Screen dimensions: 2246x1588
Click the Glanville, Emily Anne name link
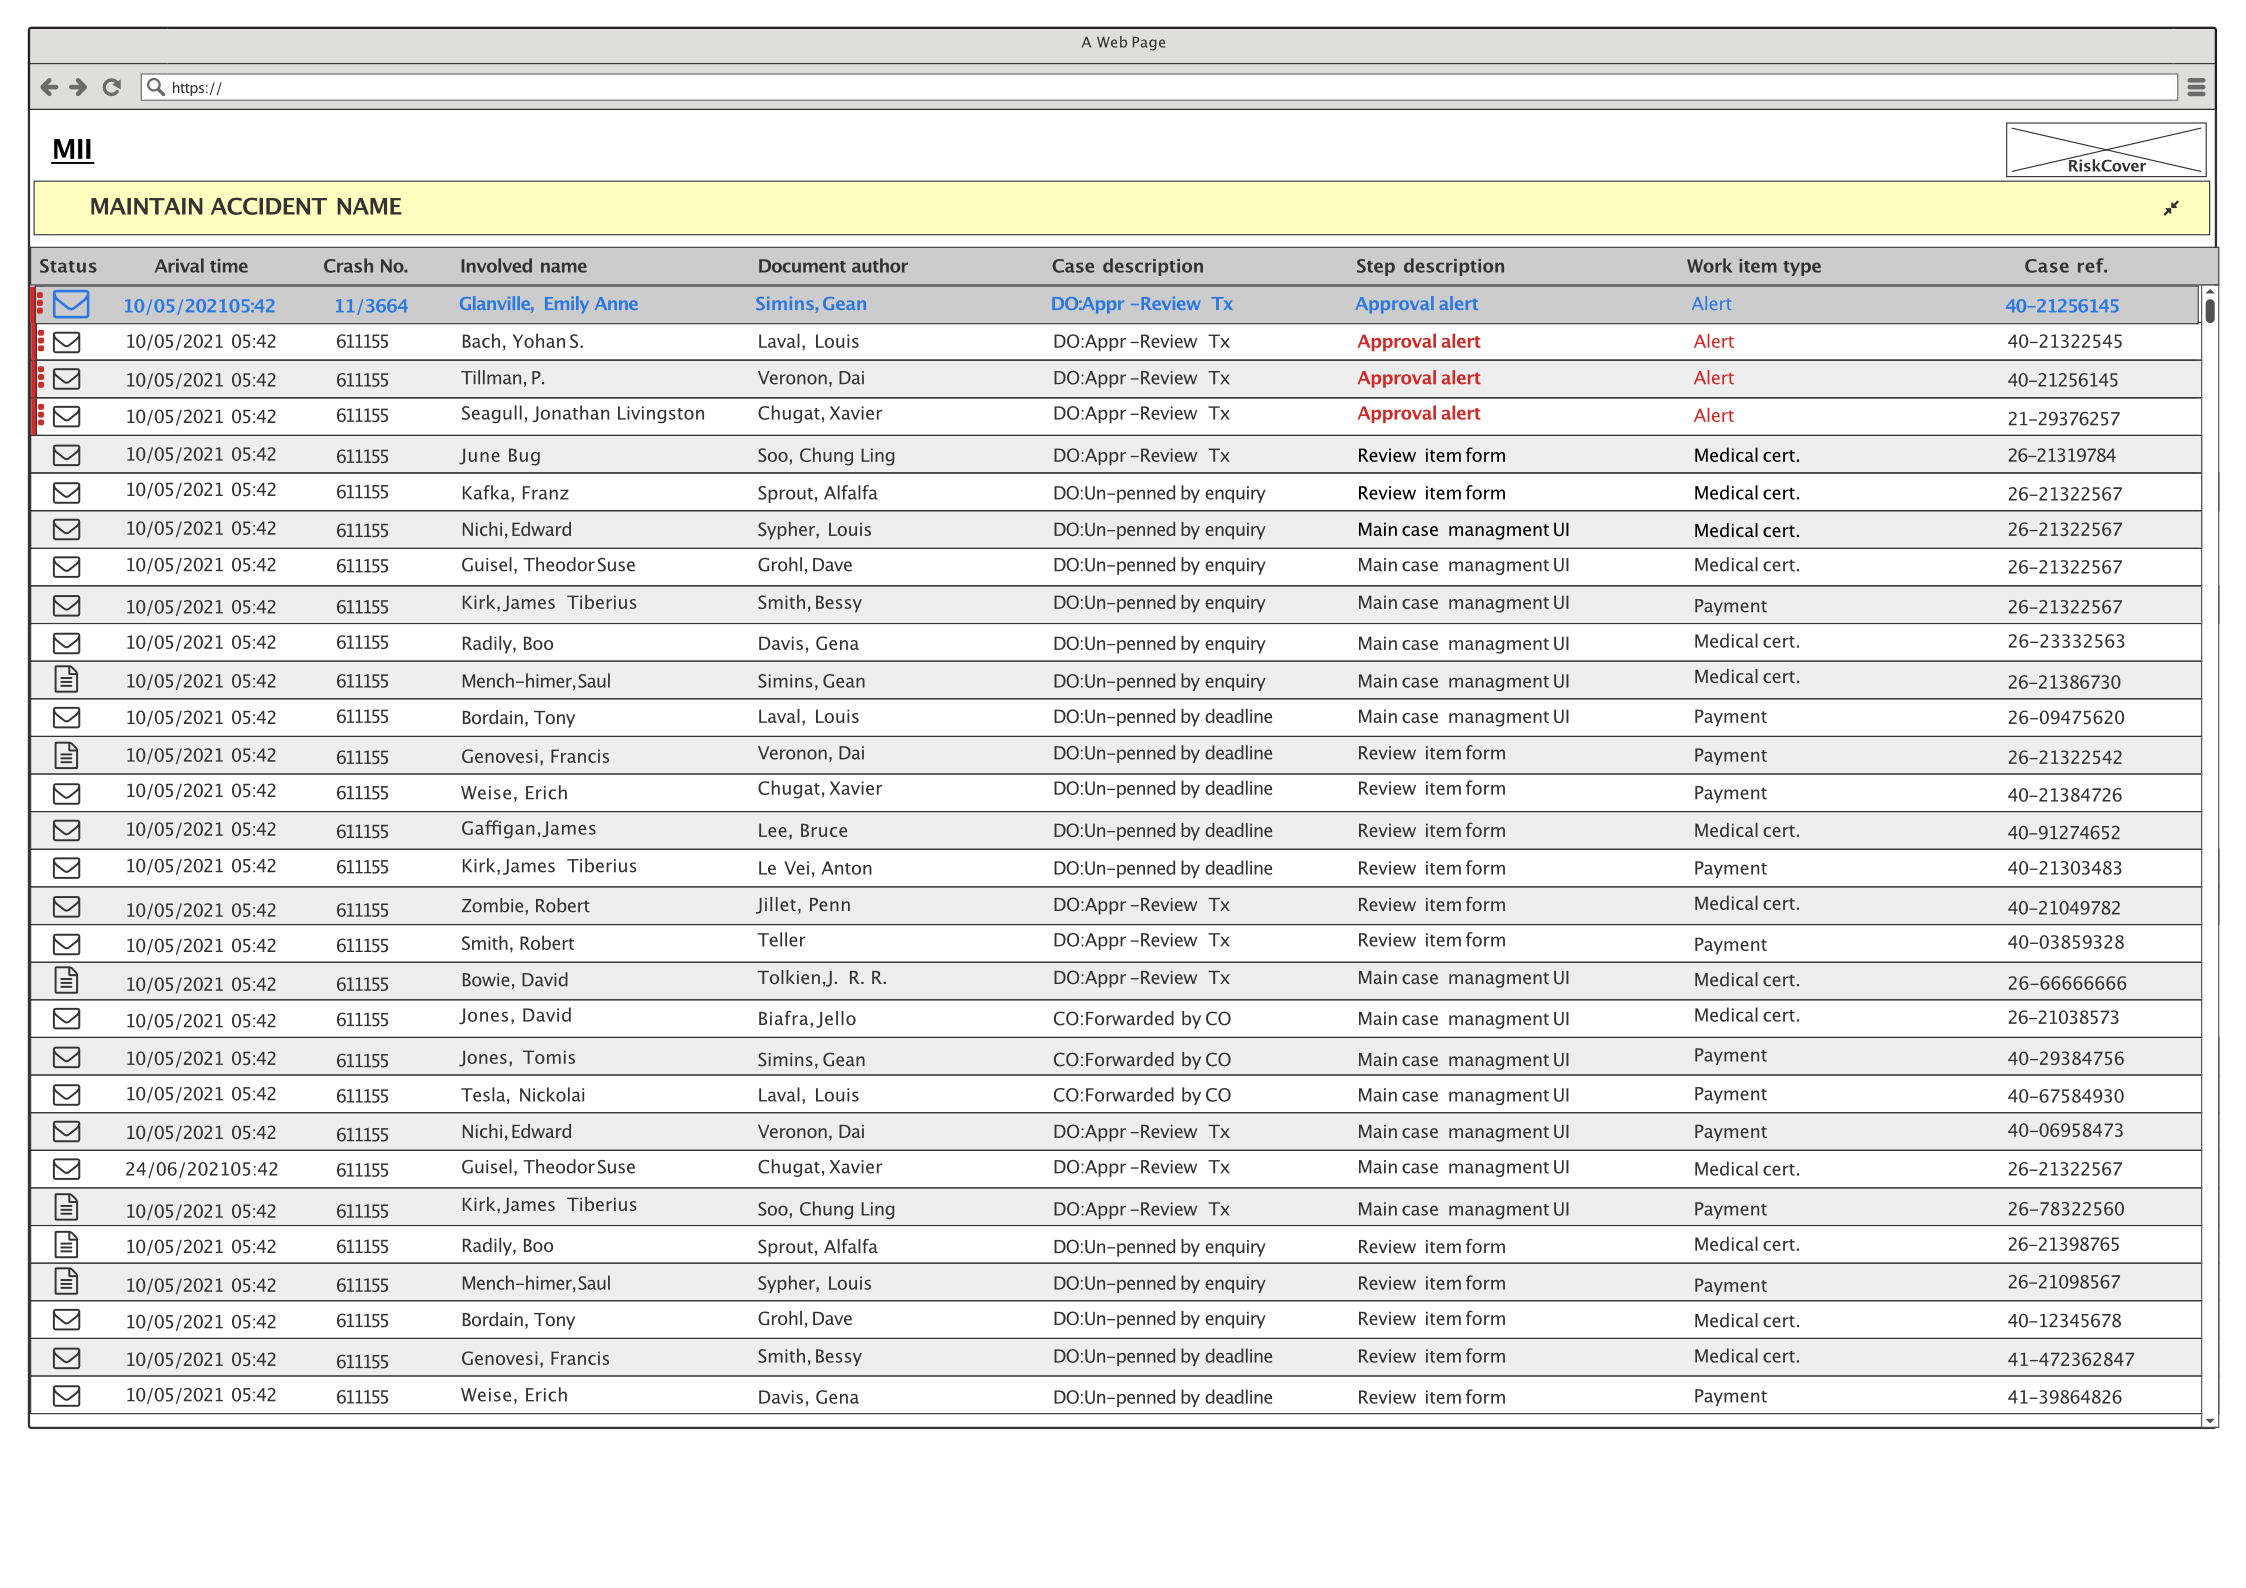click(x=548, y=304)
